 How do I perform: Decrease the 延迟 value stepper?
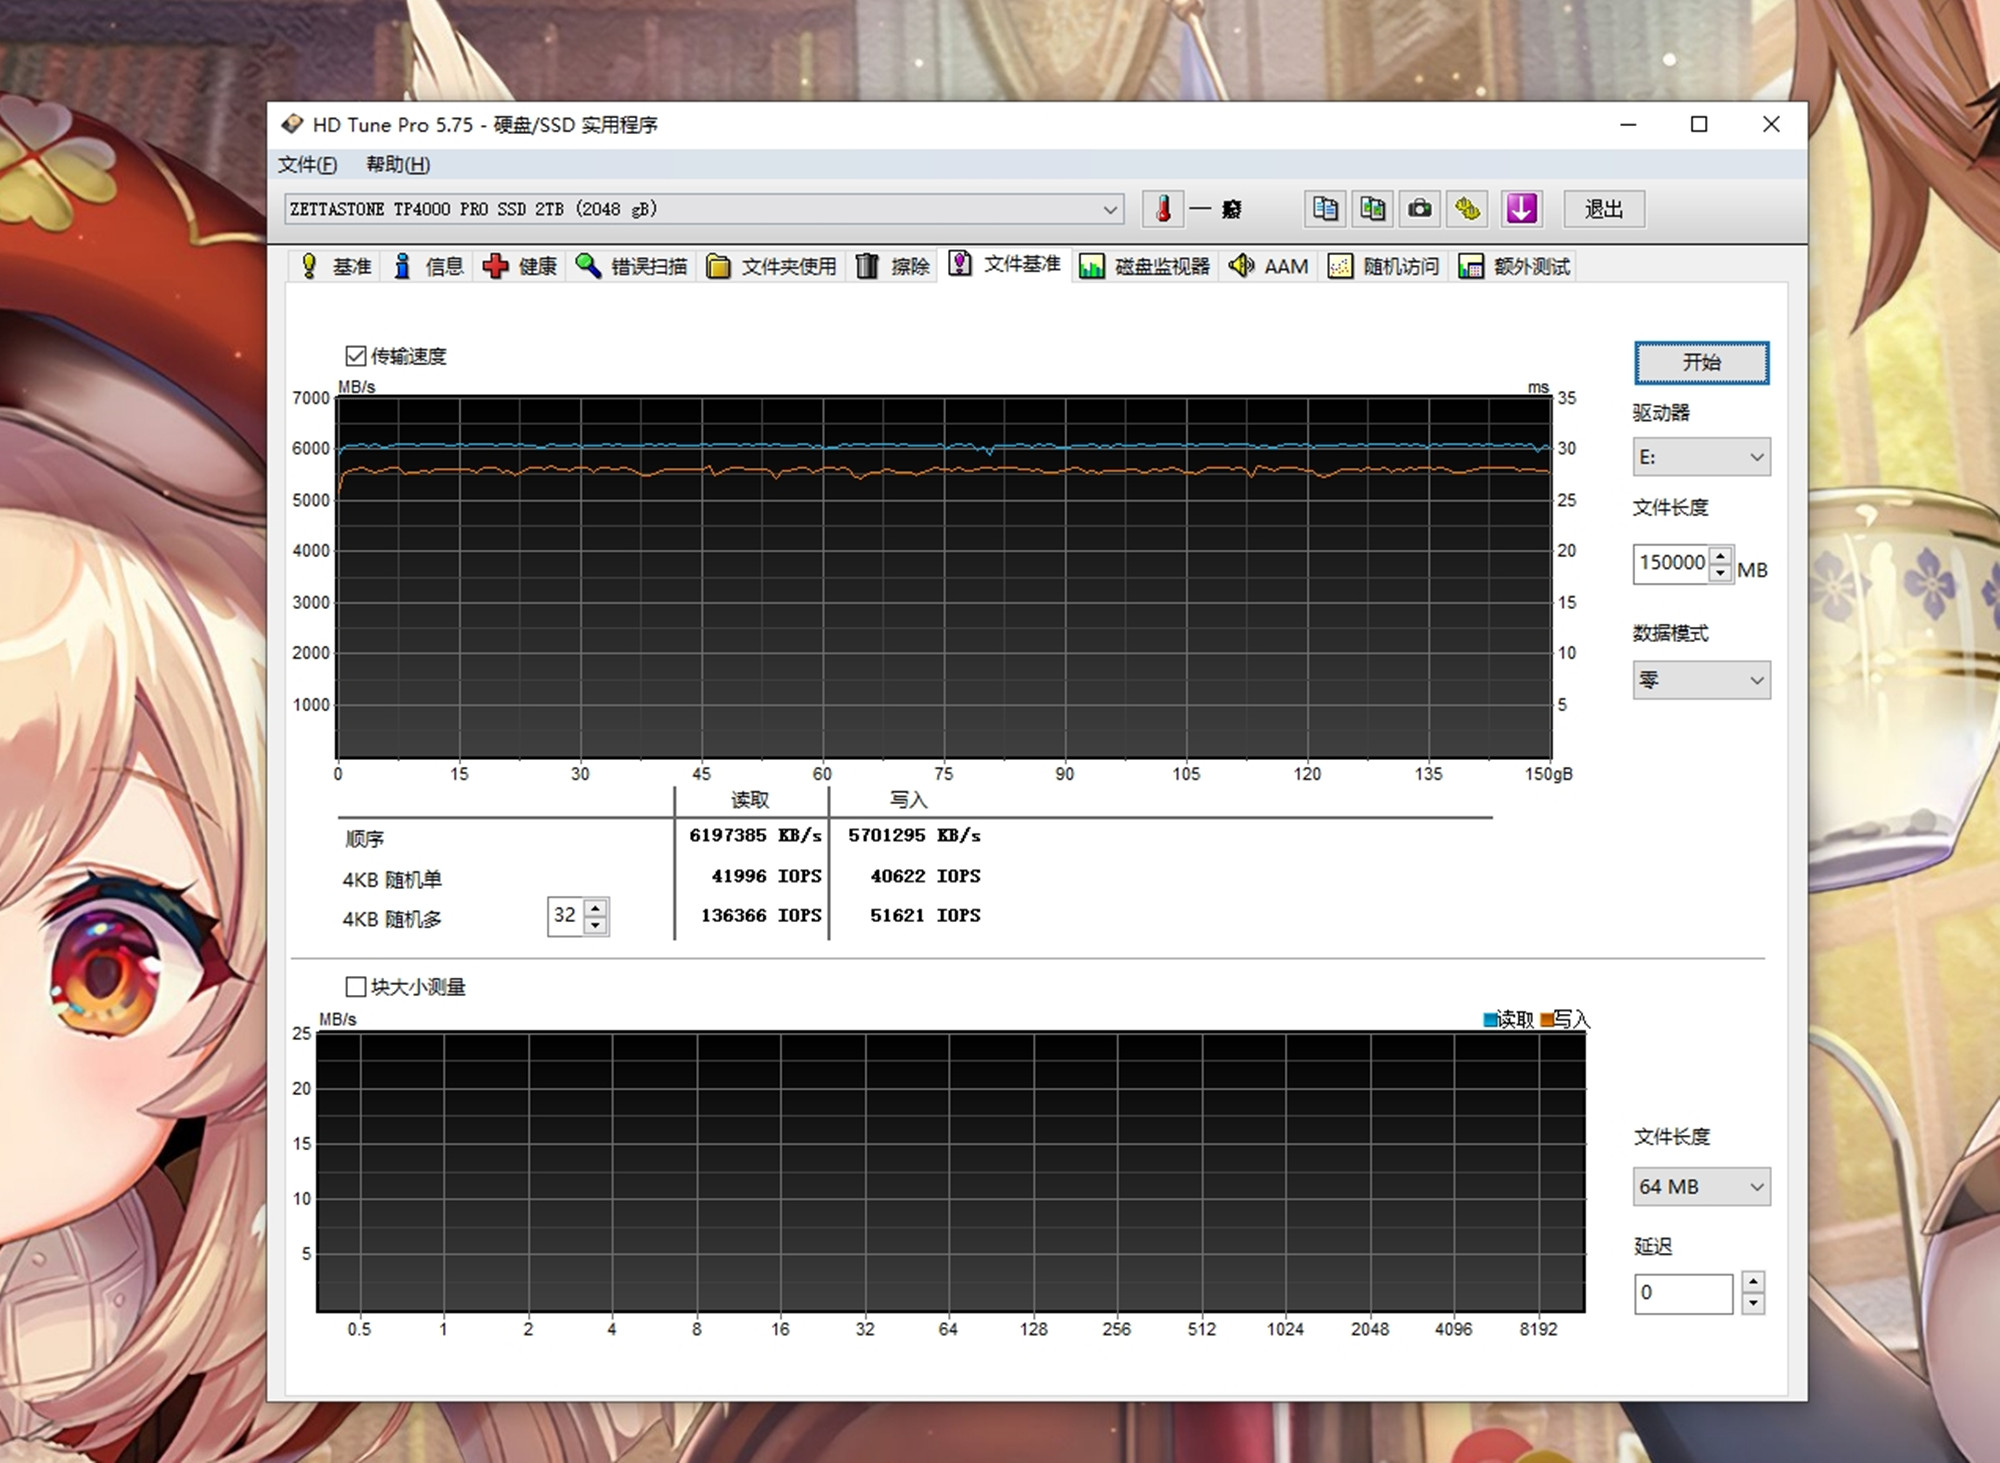1752,1303
